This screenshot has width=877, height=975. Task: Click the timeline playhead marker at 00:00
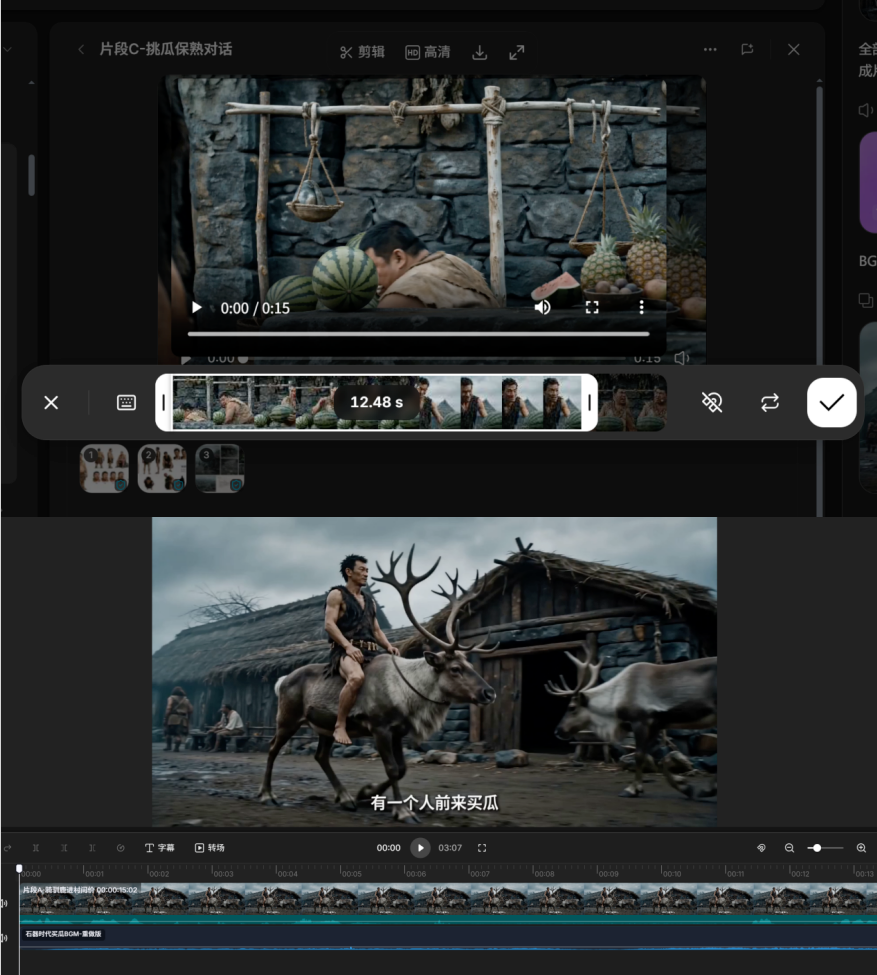pyautogui.click(x=19, y=868)
